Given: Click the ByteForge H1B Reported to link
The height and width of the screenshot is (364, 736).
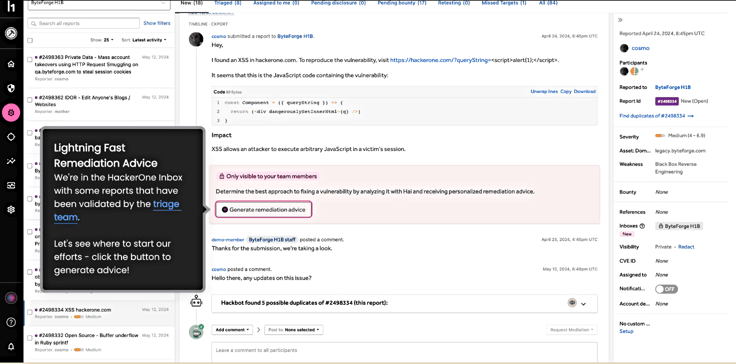Looking at the screenshot, I should click(673, 87).
